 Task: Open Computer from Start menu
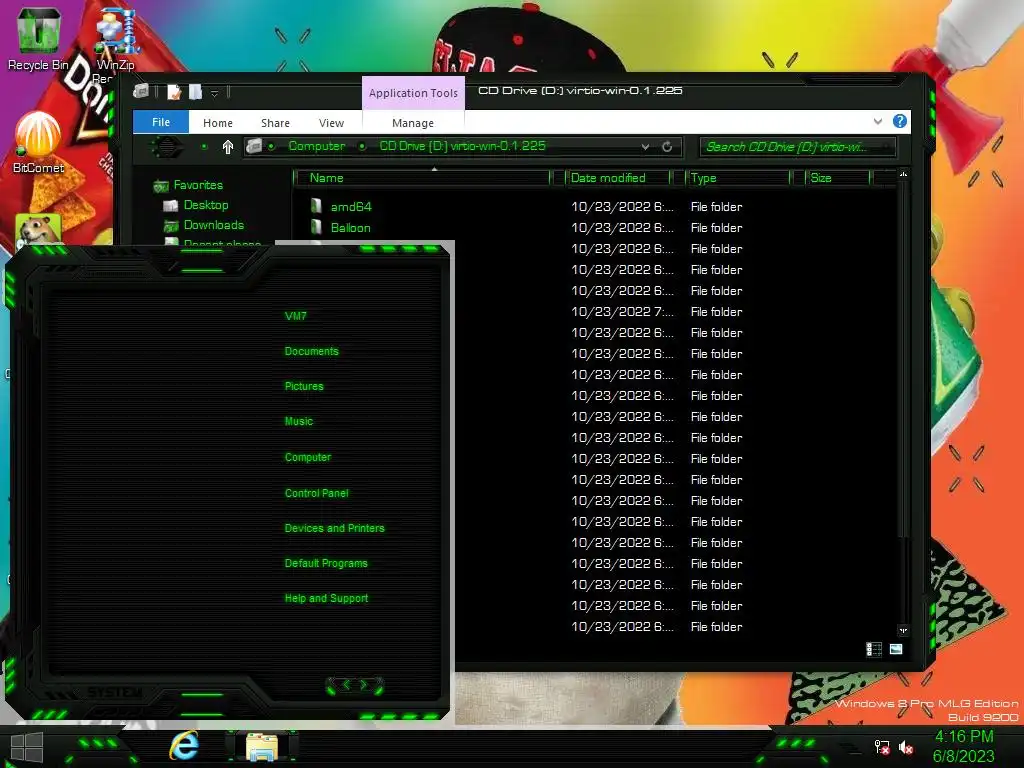coord(308,457)
